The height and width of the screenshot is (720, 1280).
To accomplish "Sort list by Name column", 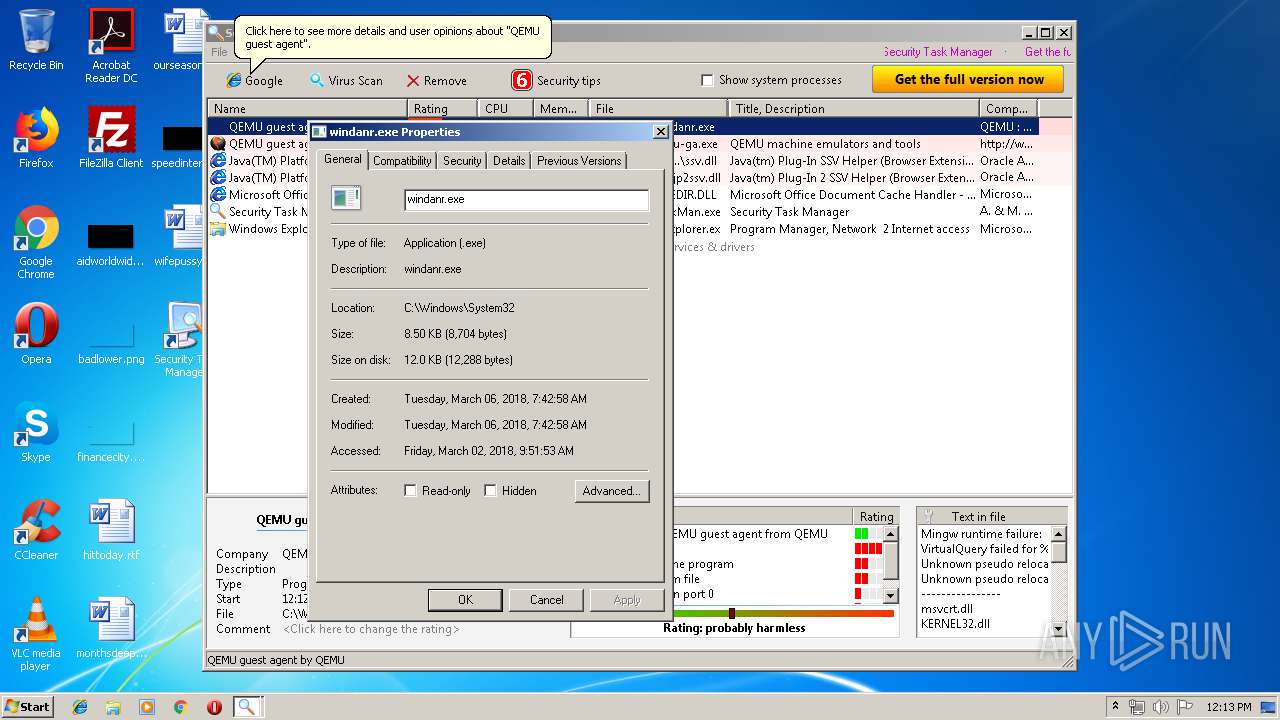I will [x=307, y=109].
